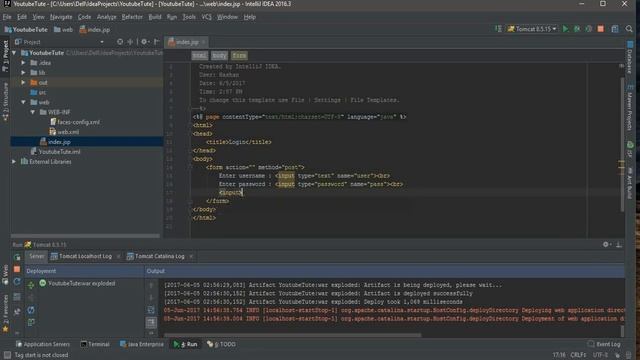Open the Event Log button
The height and width of the screenshot is (360, 640).
(x=604, y=344)
